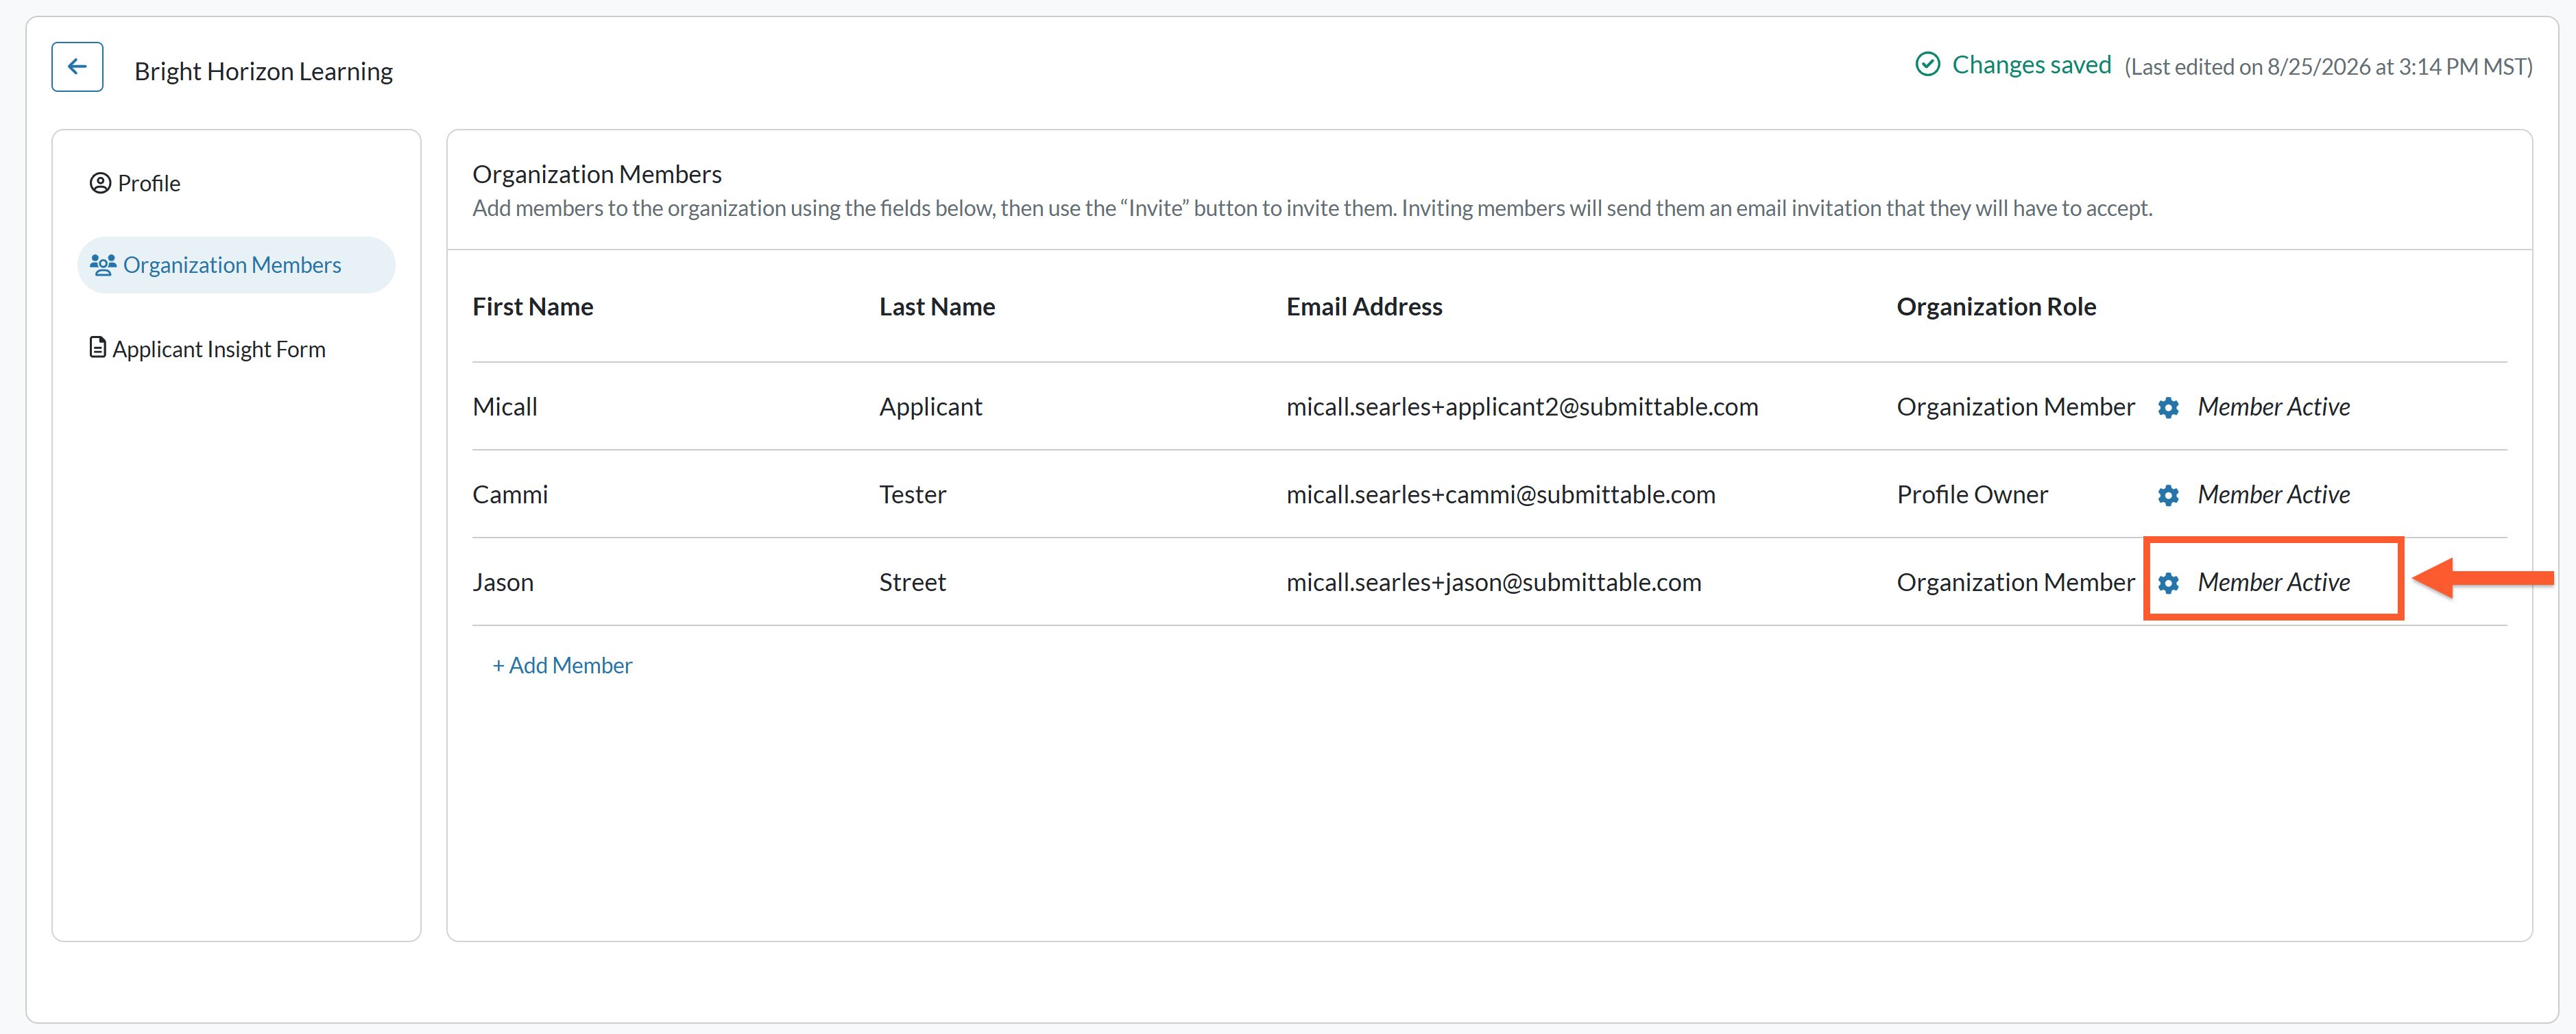Image resolution: width=2576 pixels, height=1034 pixels.
Task: Click the Member Active status for Cammi
Action: (x=2273, y=494)
